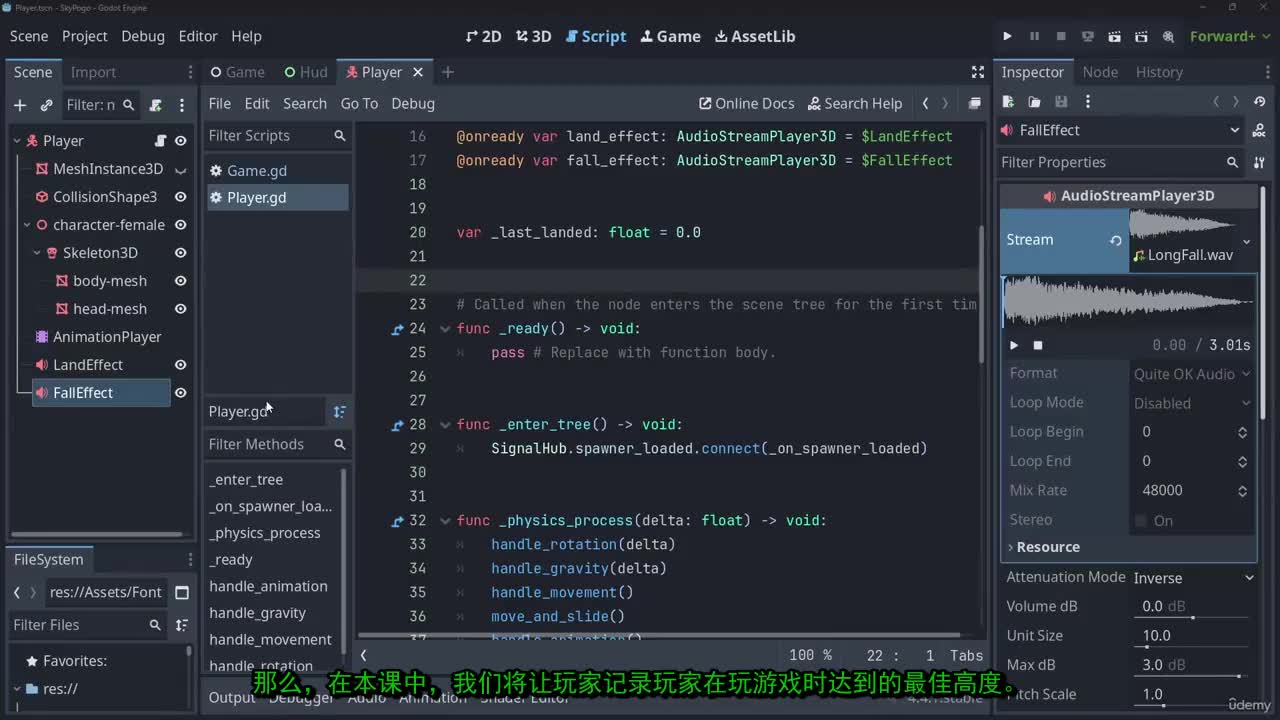This screenshot has height=720, width=1280.
Task: Open the Stream resource dropdown arrow
Action: tap(1246, 241)
